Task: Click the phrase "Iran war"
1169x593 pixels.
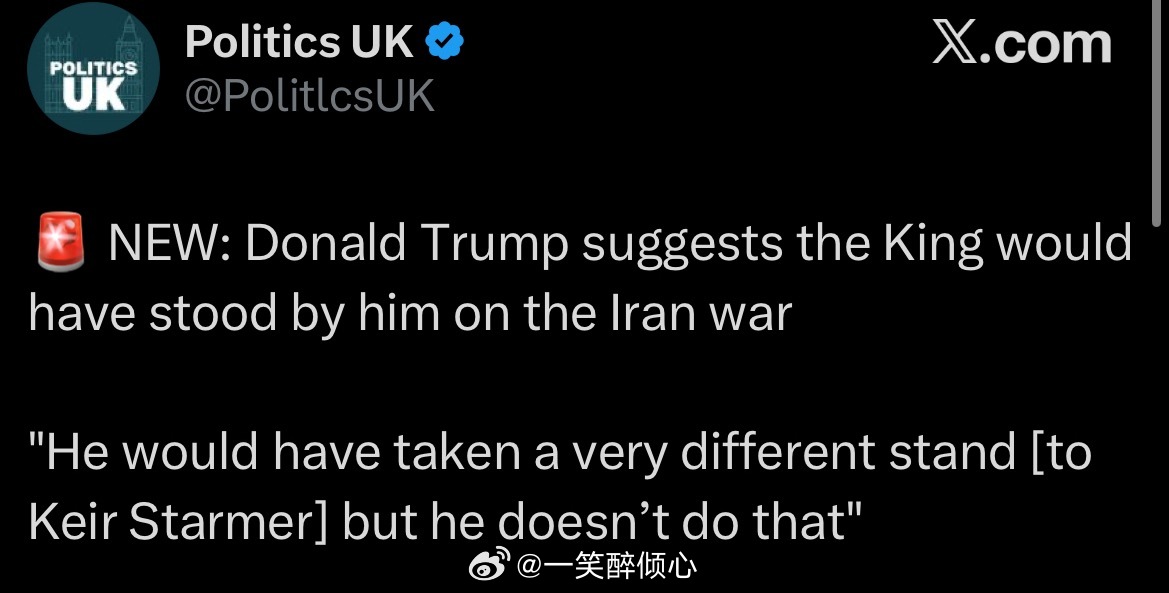Action: pyautogui.click(x=700, y=314)
